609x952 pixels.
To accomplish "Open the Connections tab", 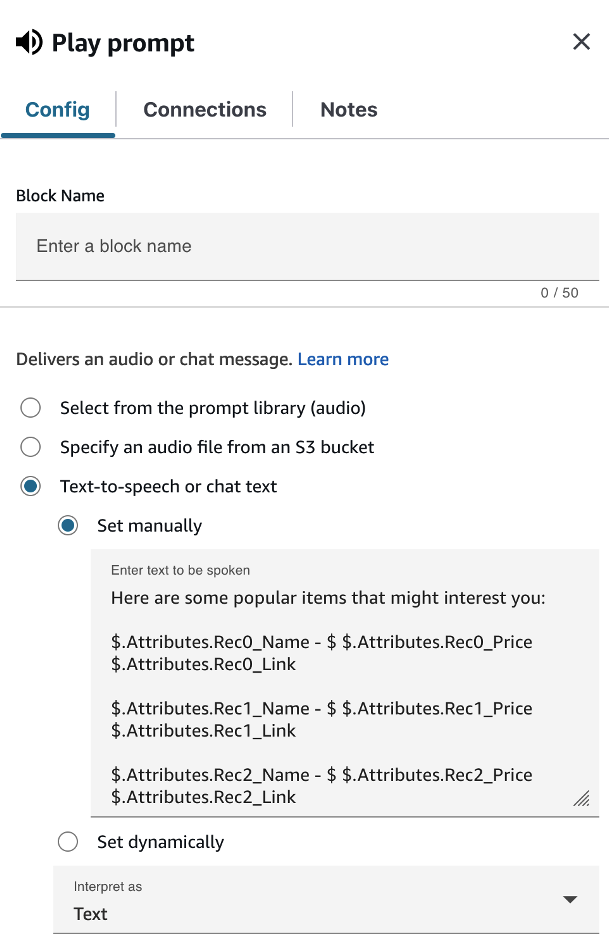I will click(205, 110).
